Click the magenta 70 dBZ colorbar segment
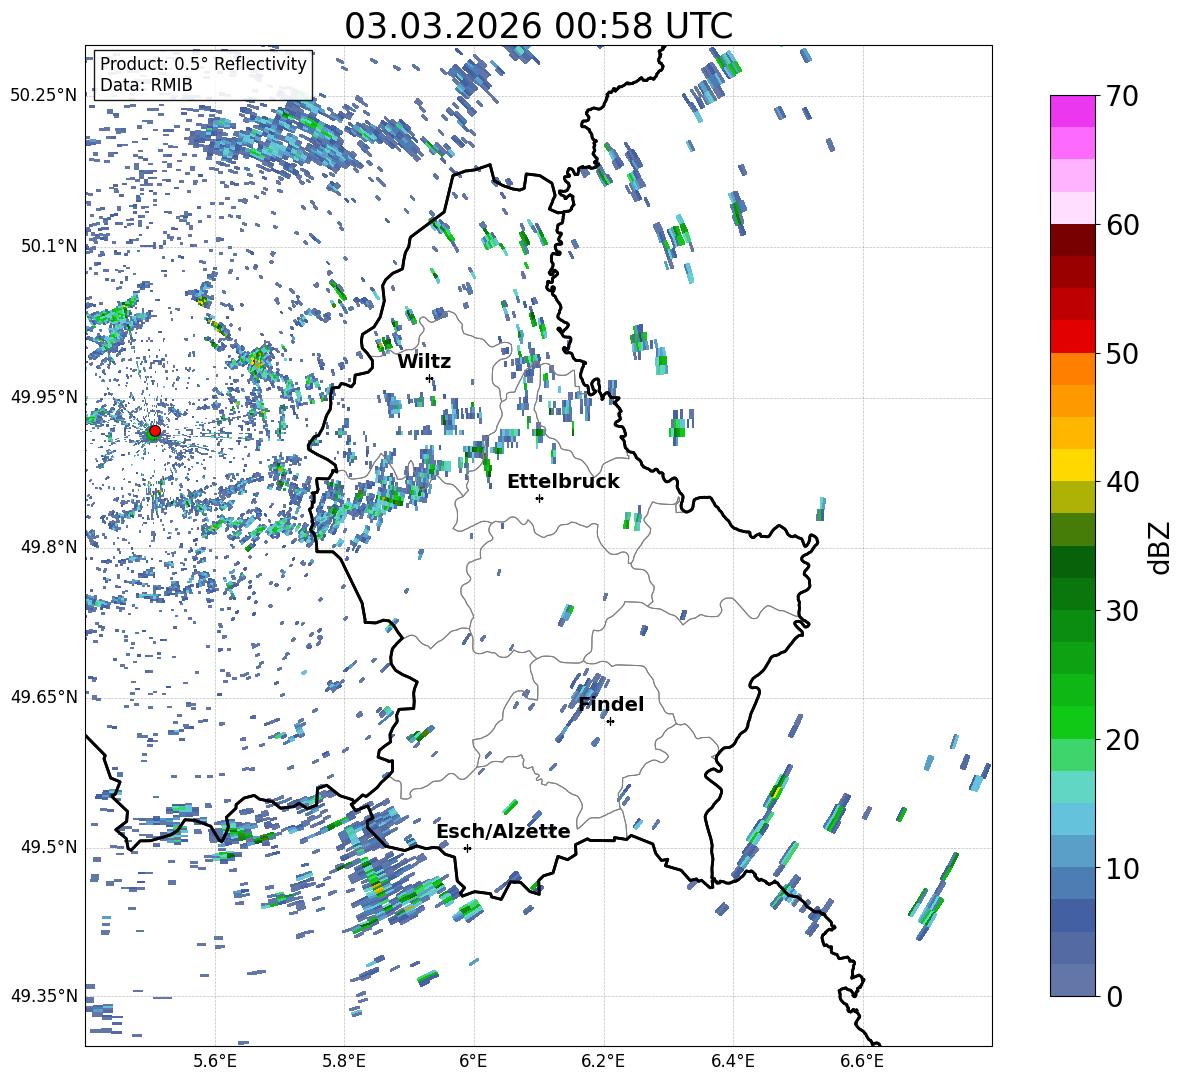 pyautogui.click(x=1072, y=112)
